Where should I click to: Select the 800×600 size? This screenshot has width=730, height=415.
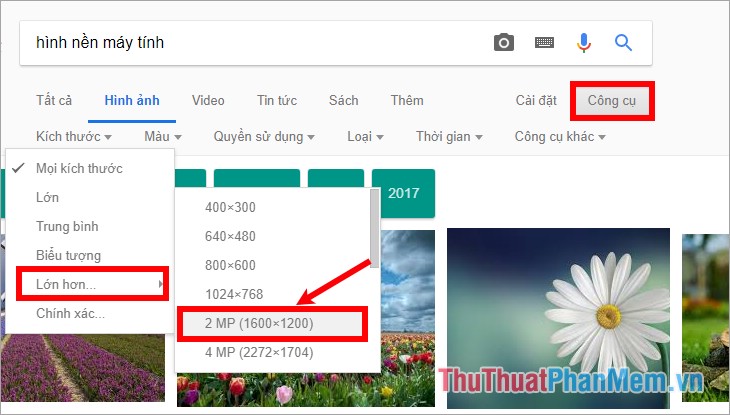tap(273, 265)
